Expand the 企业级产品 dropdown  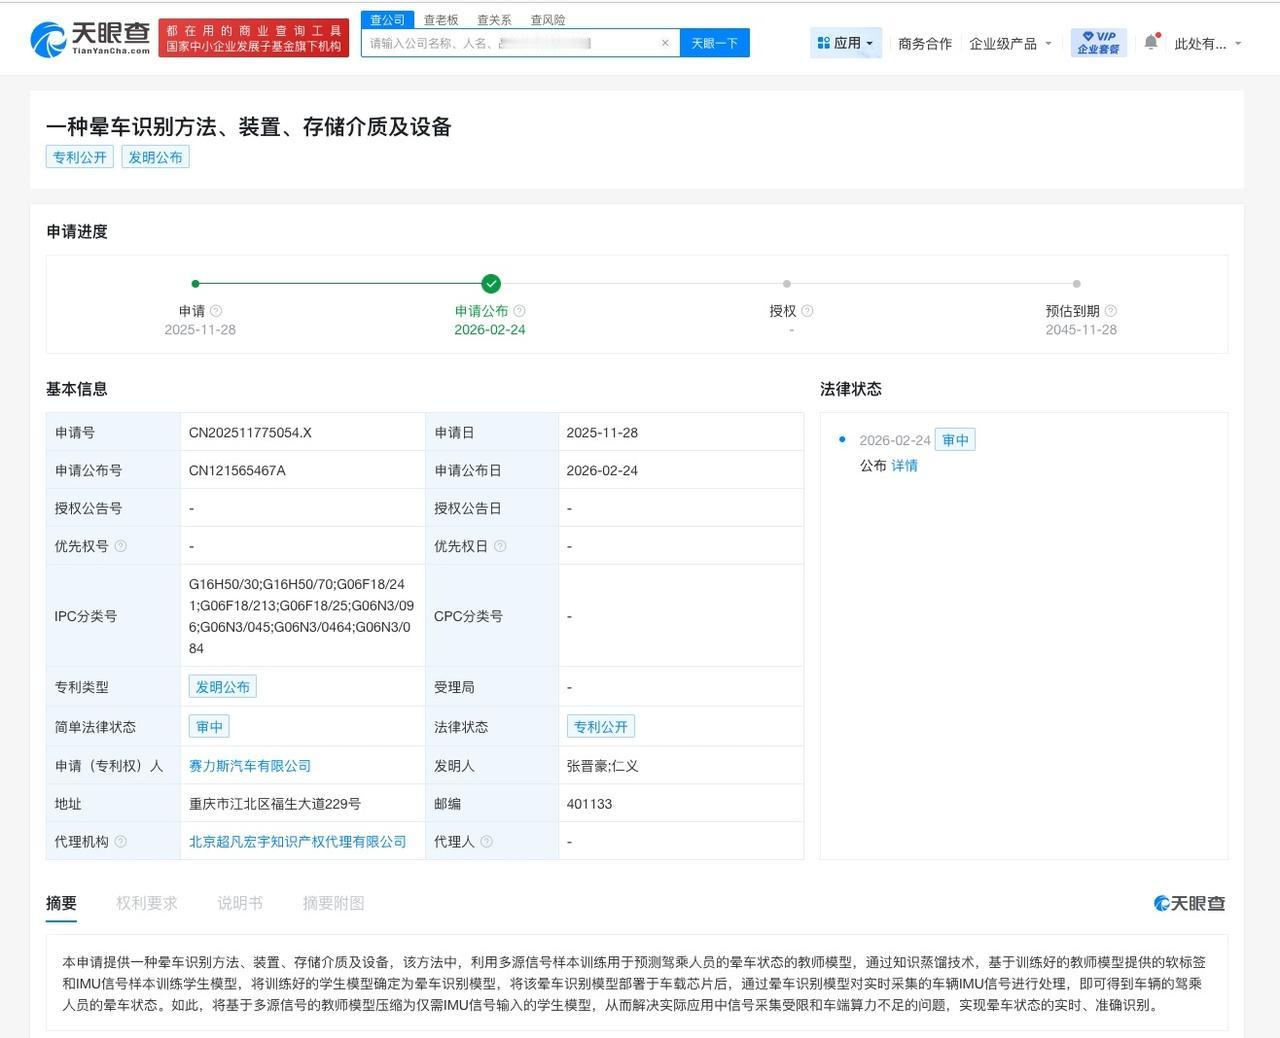coord(1011,43)
